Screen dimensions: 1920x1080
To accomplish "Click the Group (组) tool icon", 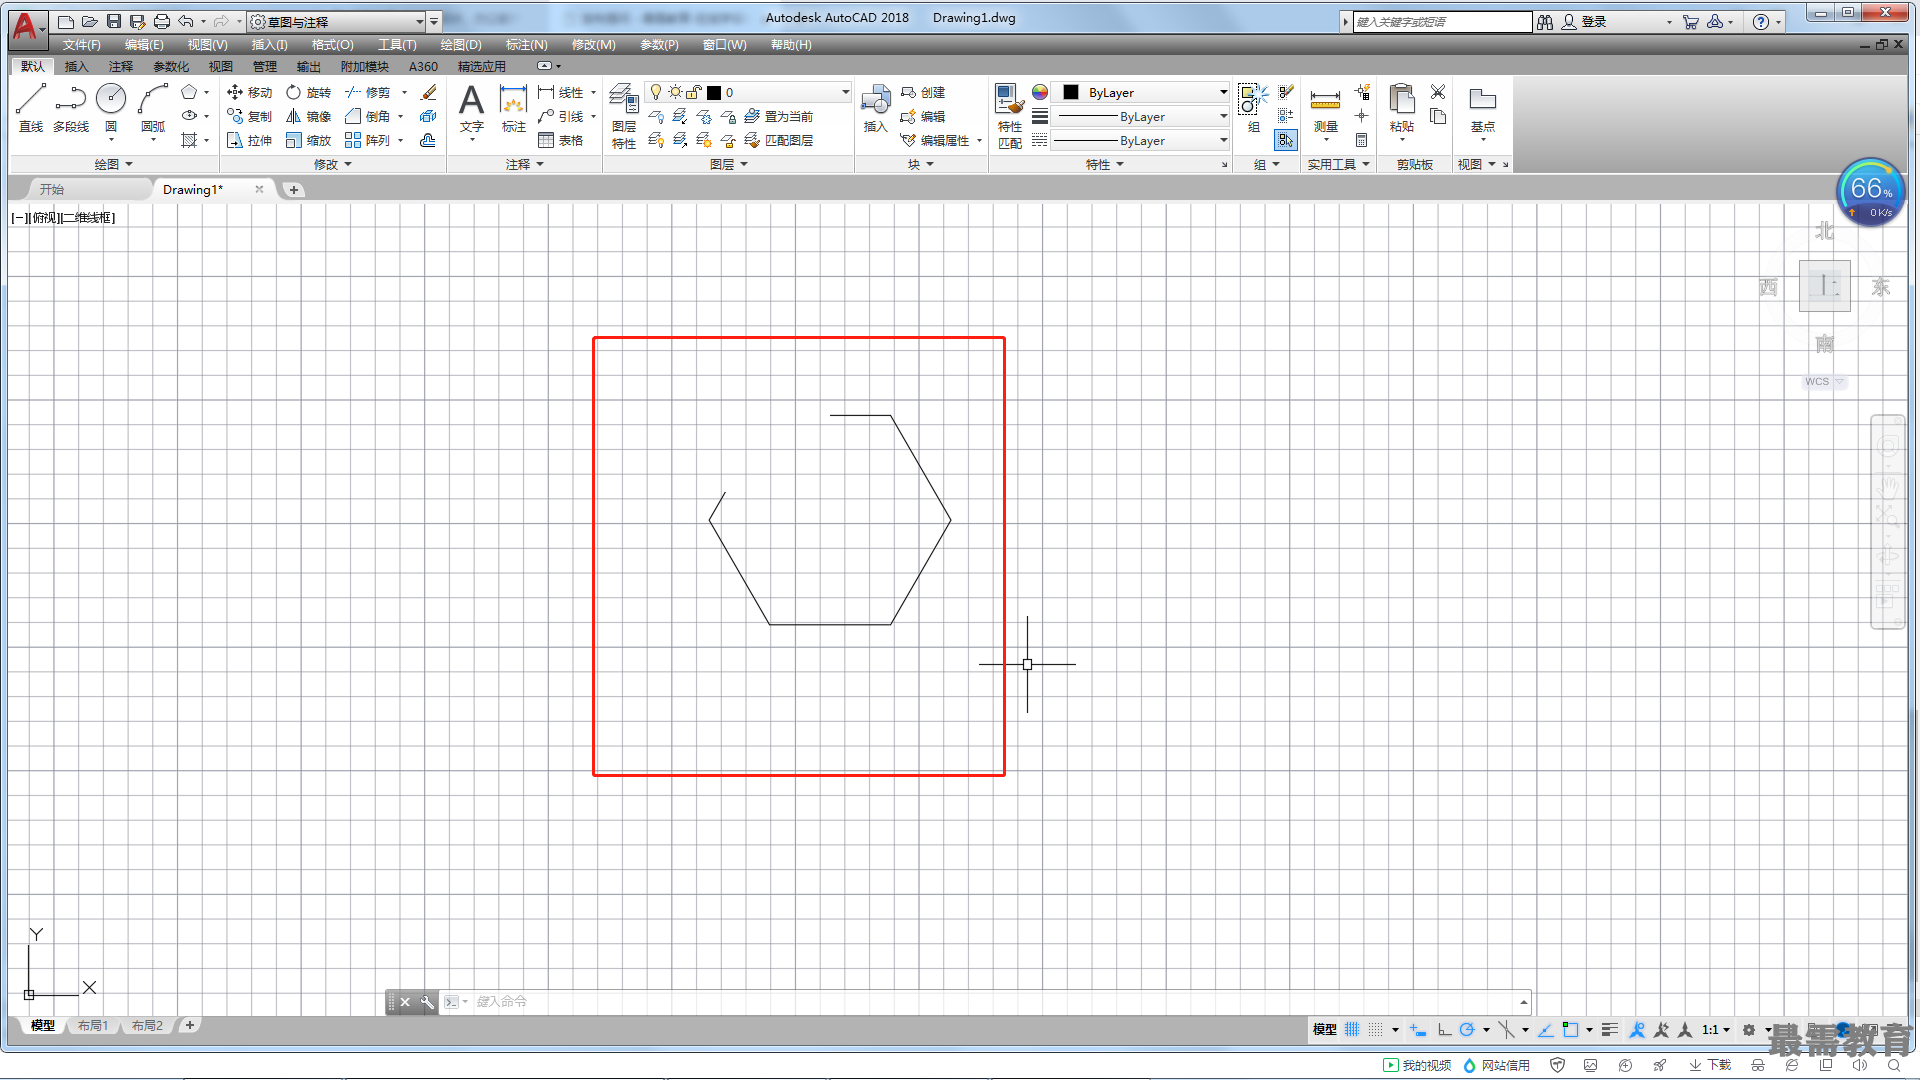I will point(1253,108).
